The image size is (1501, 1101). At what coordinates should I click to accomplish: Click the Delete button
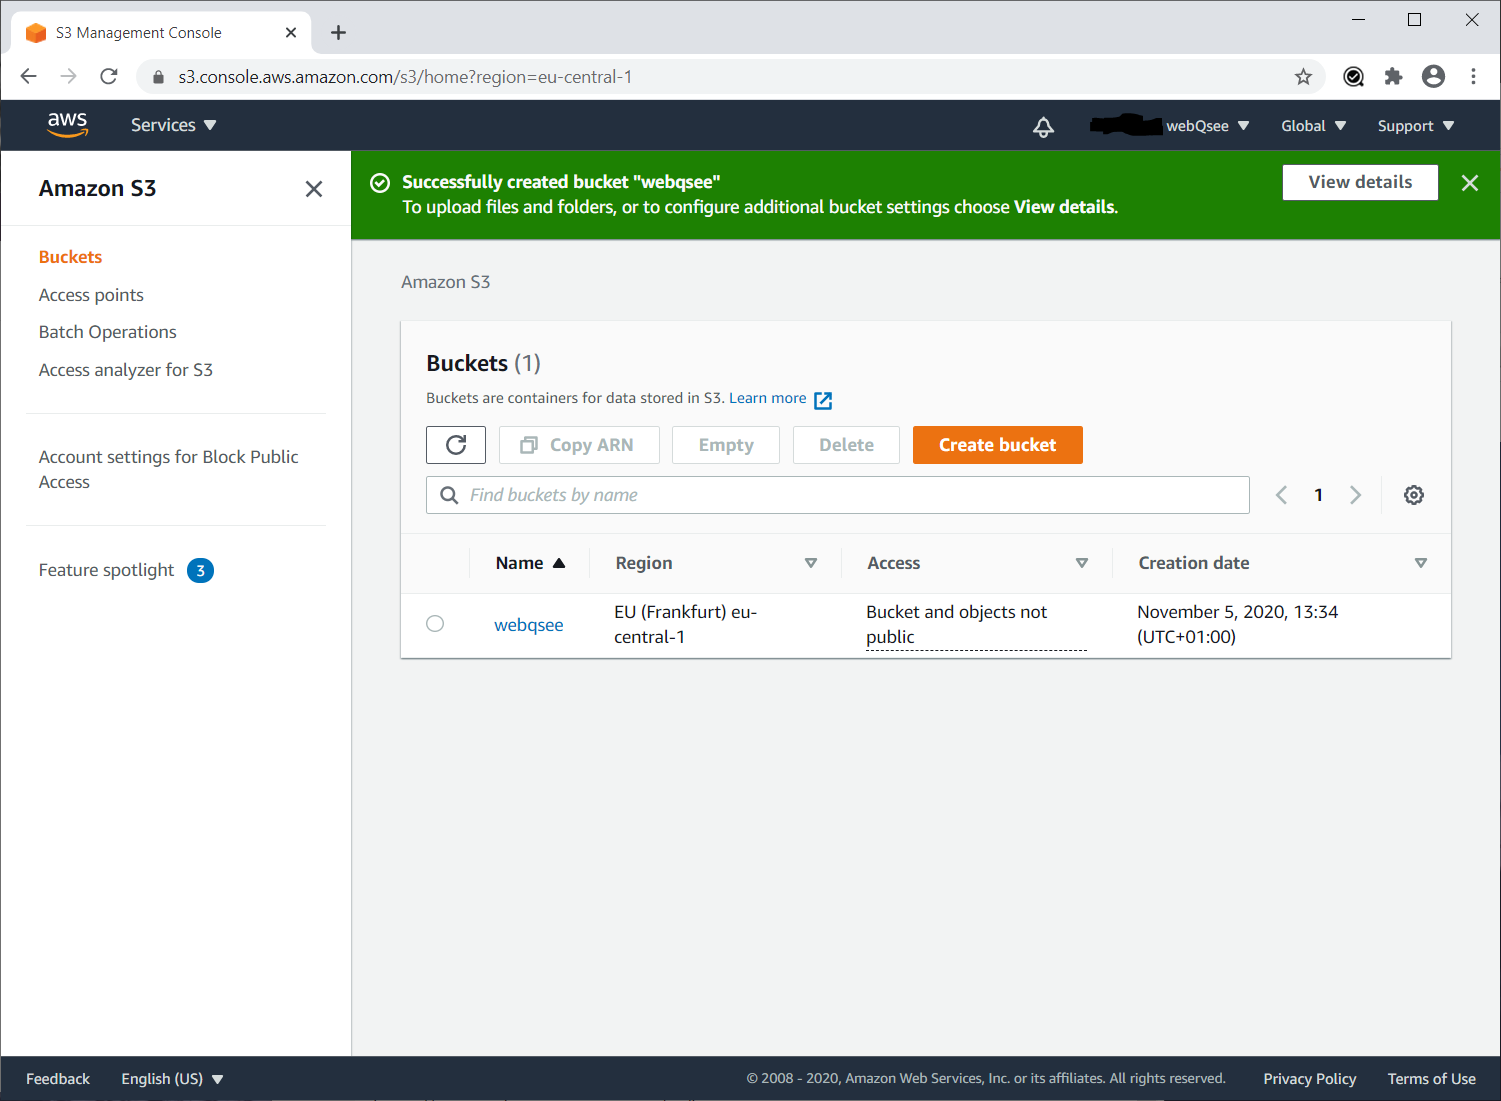click(846, 445)
